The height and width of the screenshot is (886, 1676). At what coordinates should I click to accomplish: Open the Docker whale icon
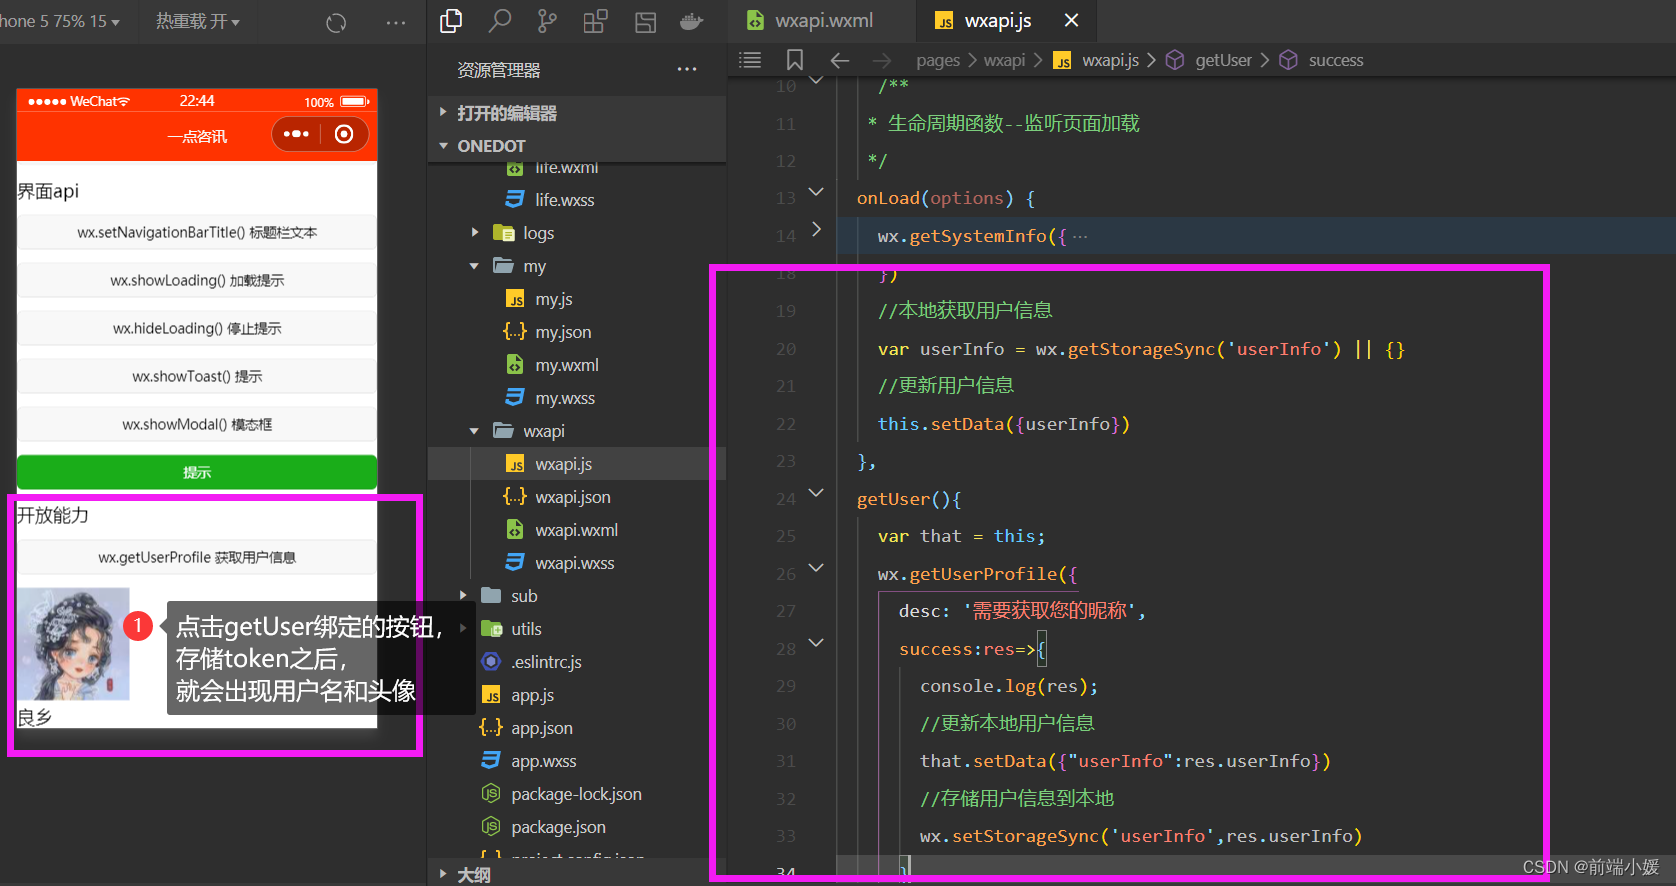tap(692, 21)
